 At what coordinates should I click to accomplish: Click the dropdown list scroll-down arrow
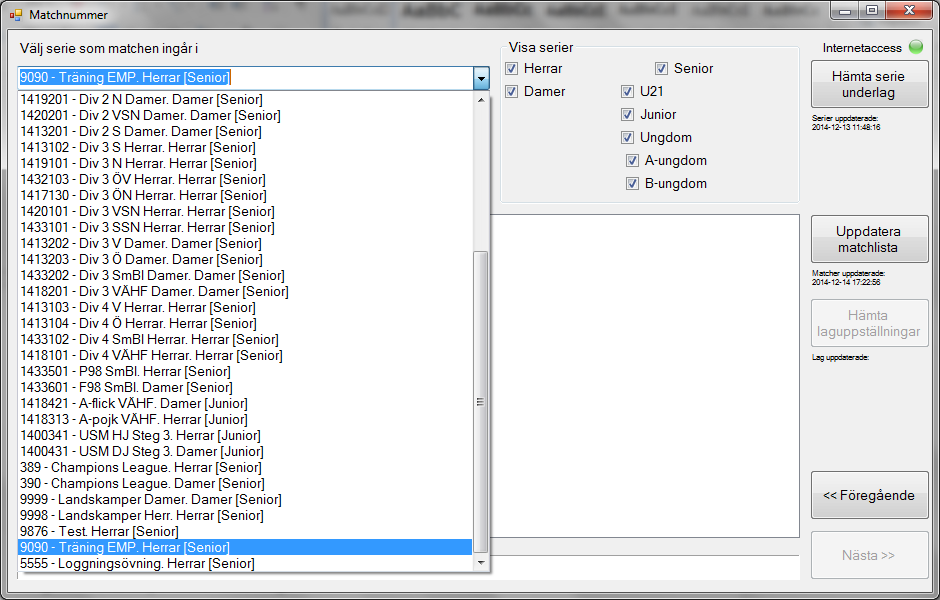coord(481,563)
